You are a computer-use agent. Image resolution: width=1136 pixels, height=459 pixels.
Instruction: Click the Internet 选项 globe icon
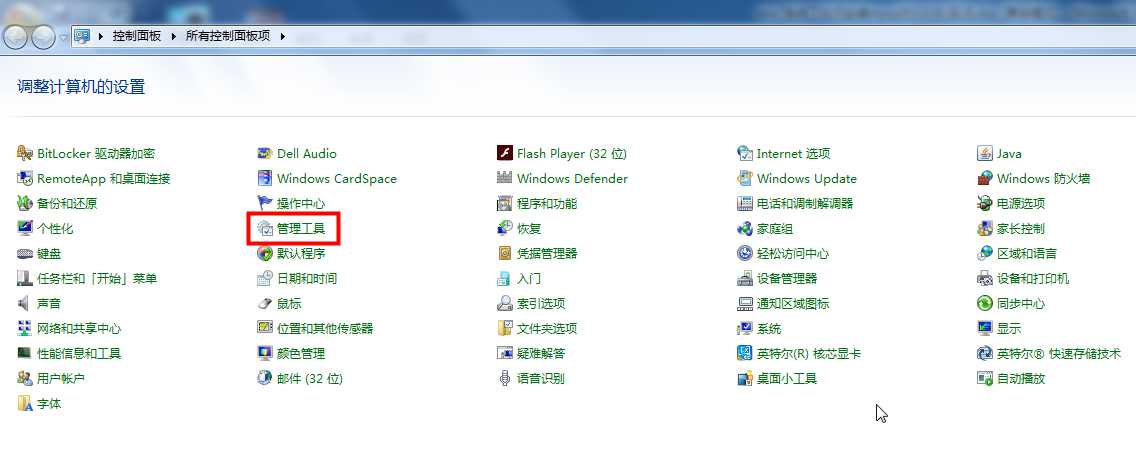coord(745,153)
